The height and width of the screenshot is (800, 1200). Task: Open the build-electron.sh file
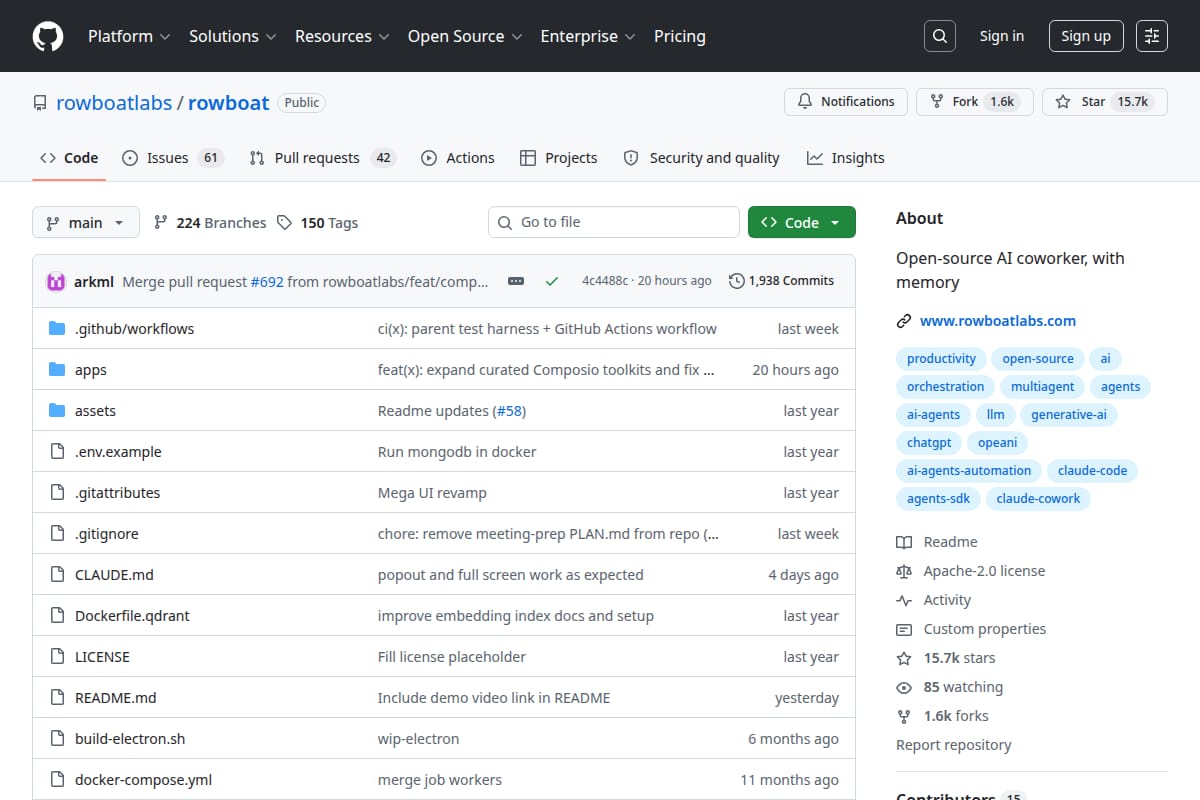coord(130,739)
